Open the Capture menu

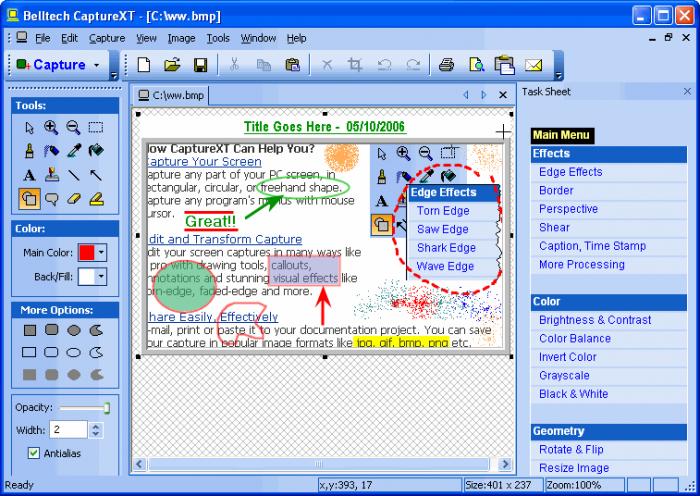107,38
